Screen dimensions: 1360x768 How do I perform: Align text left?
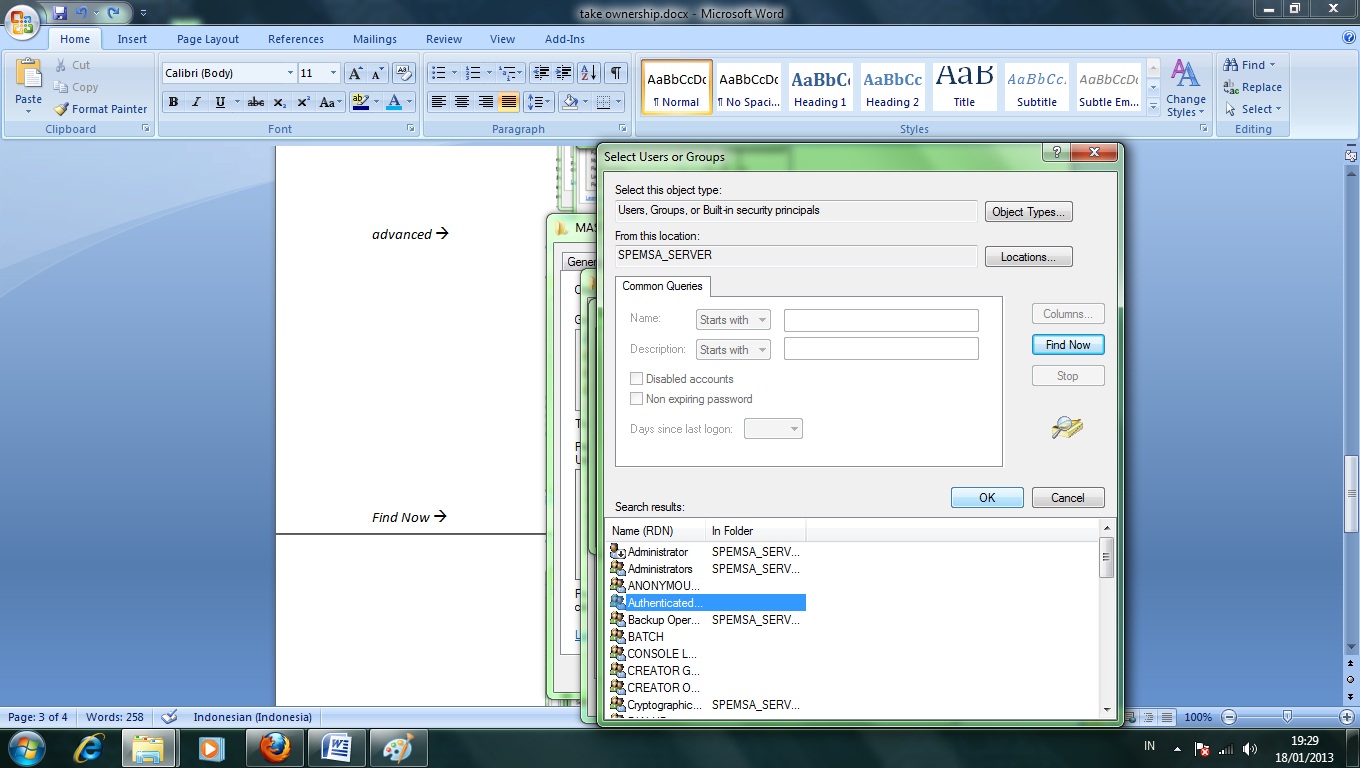click(438, 102)
